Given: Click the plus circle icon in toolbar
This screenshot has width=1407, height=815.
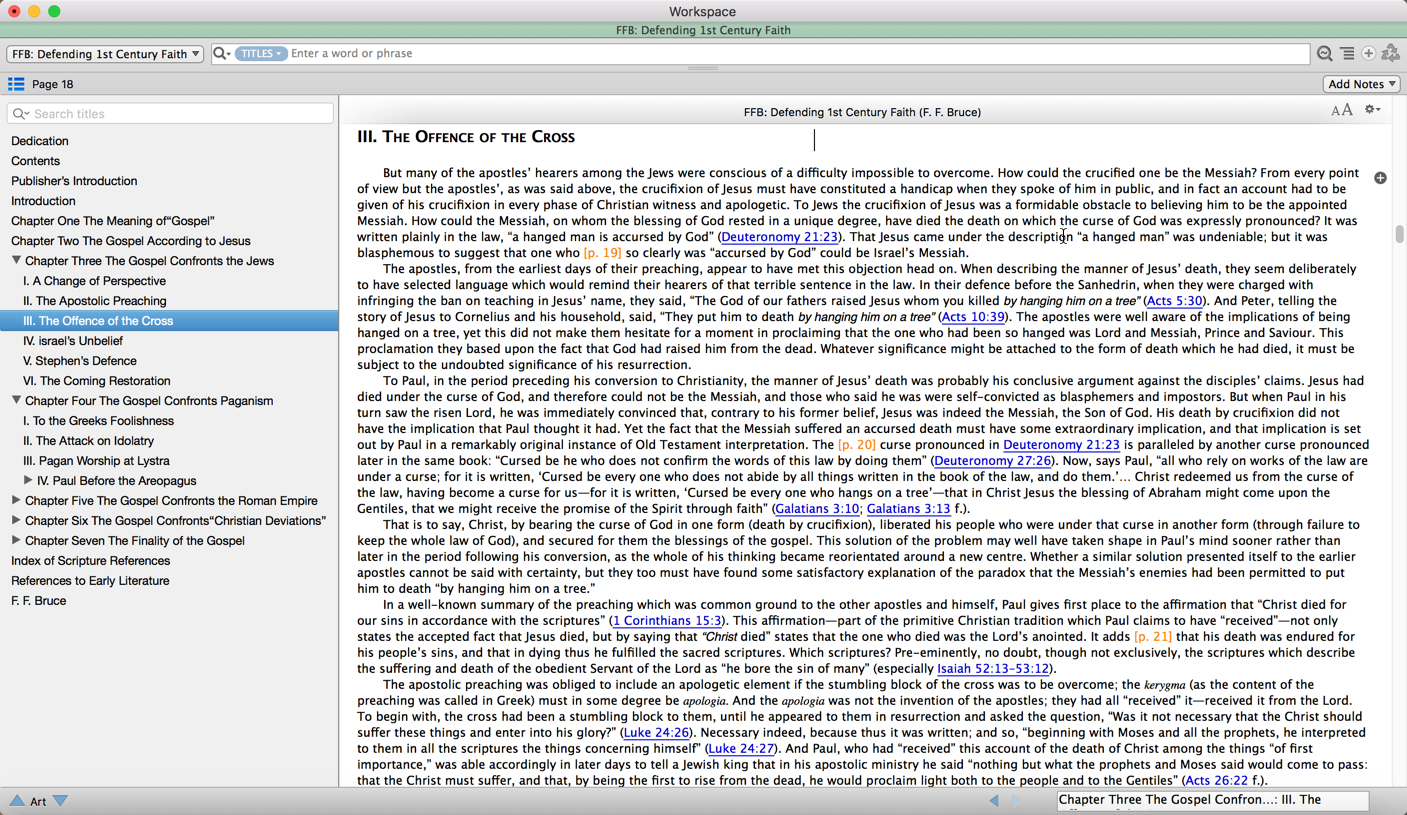Looking at the screenshot, I should coord(1368,53).
